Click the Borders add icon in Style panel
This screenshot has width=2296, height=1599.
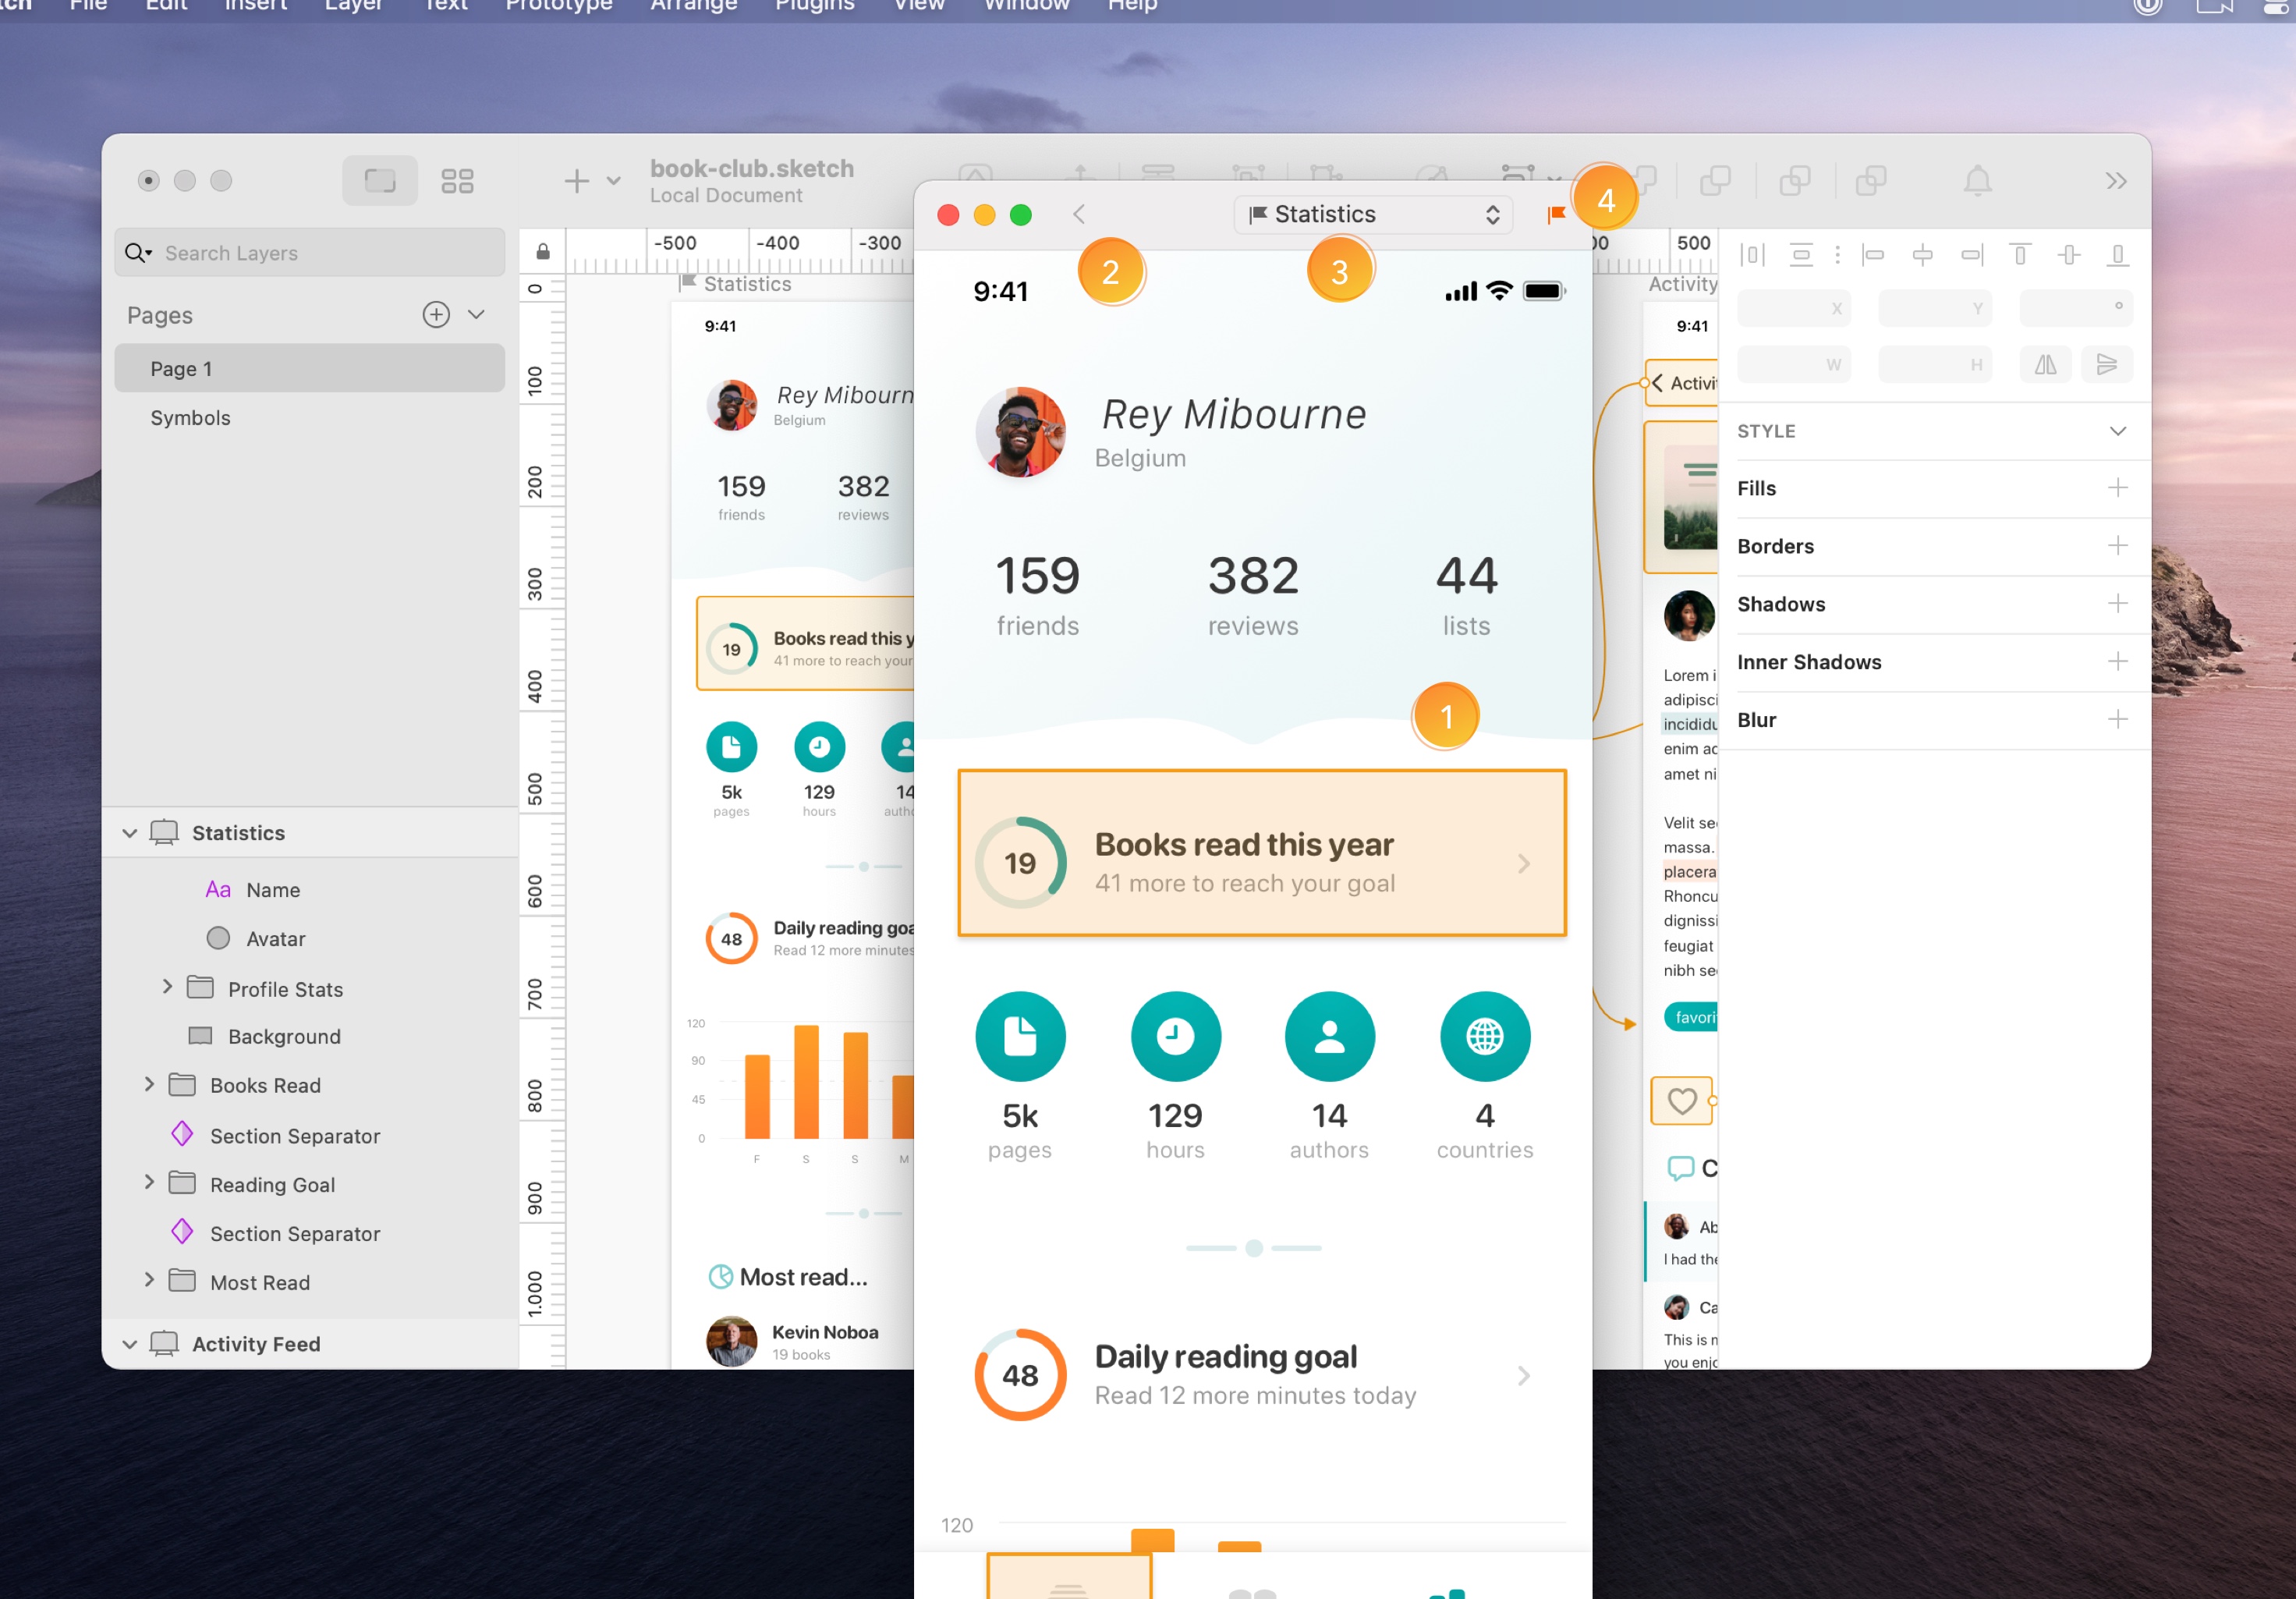pyautogui.click(x=2118, y=544)
